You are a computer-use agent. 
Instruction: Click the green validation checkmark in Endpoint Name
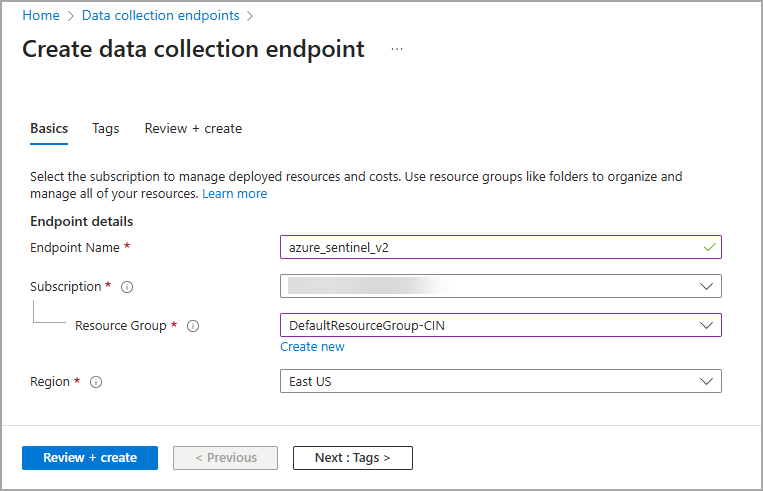click(x=710, y=246)
